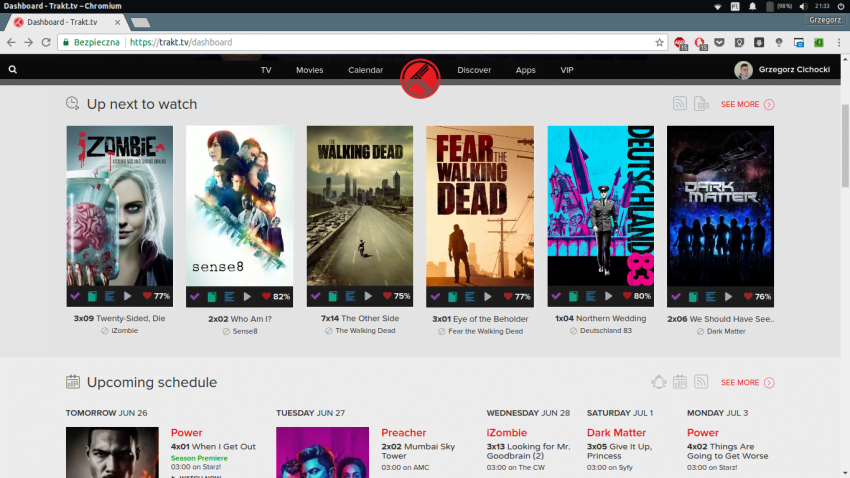Open Dark Matter link in Upcoming schedule

(x=616, y=432)
